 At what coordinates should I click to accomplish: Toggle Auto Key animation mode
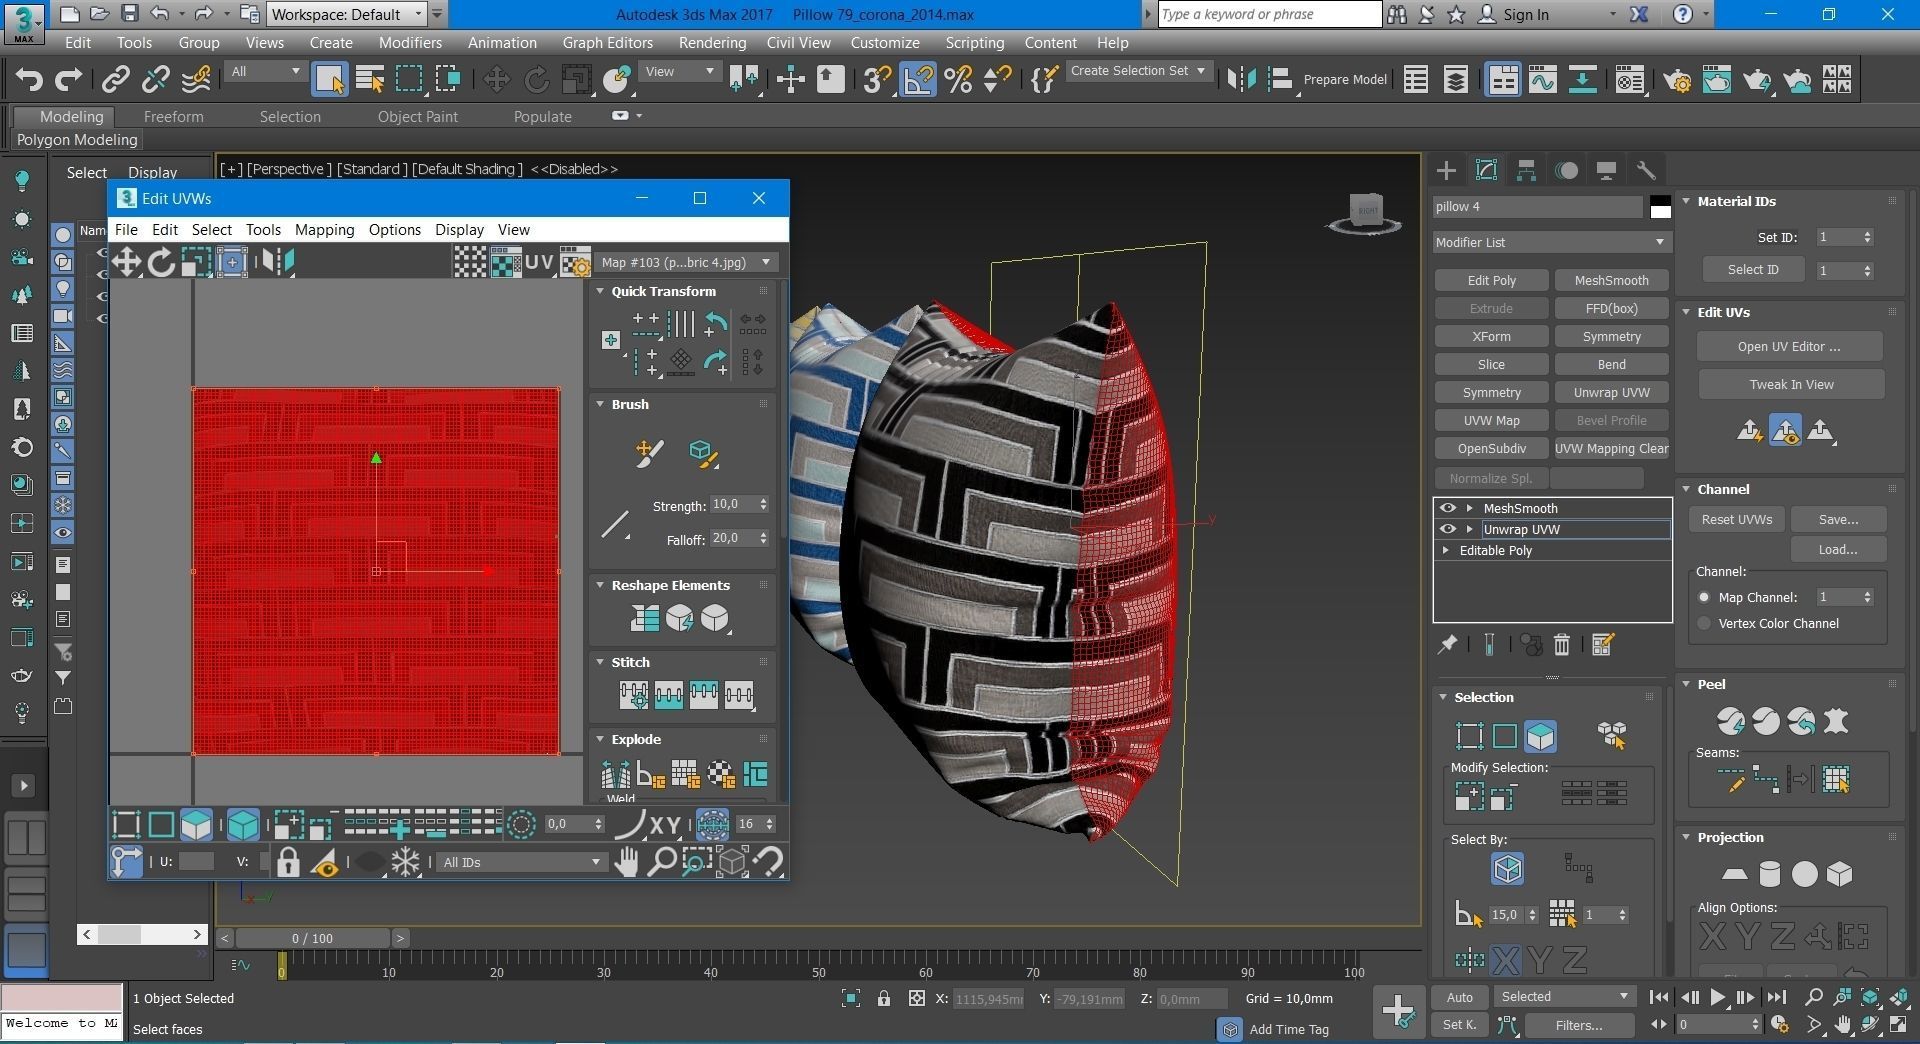pos(1459,997)
